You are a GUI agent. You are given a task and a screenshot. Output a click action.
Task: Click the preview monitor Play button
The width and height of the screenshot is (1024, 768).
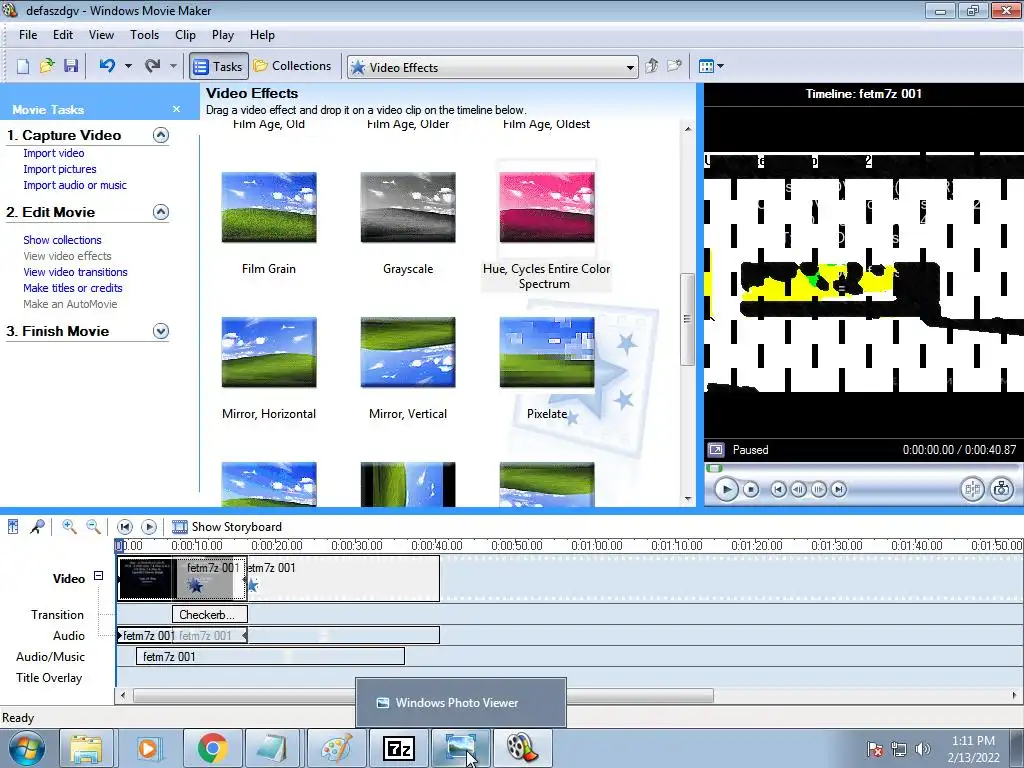pyautogui.click(x=726, y=489)
